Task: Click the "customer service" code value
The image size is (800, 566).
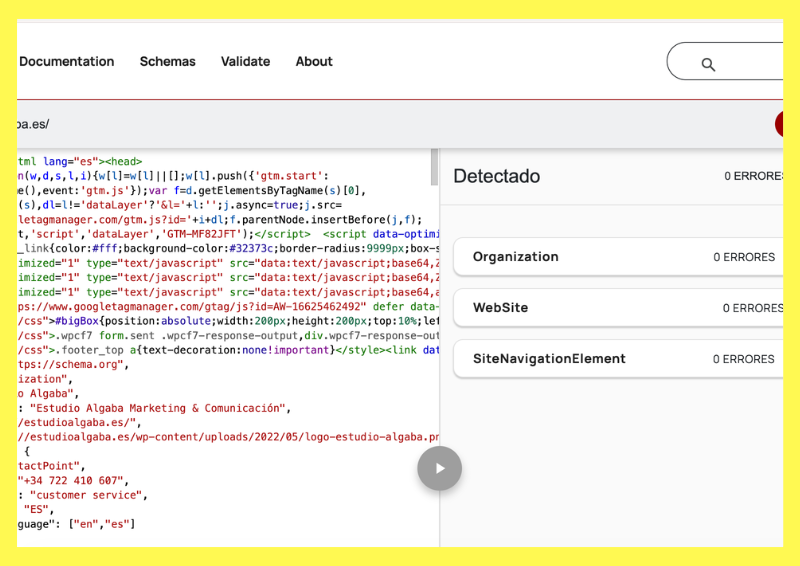Action: click(86, 495)
